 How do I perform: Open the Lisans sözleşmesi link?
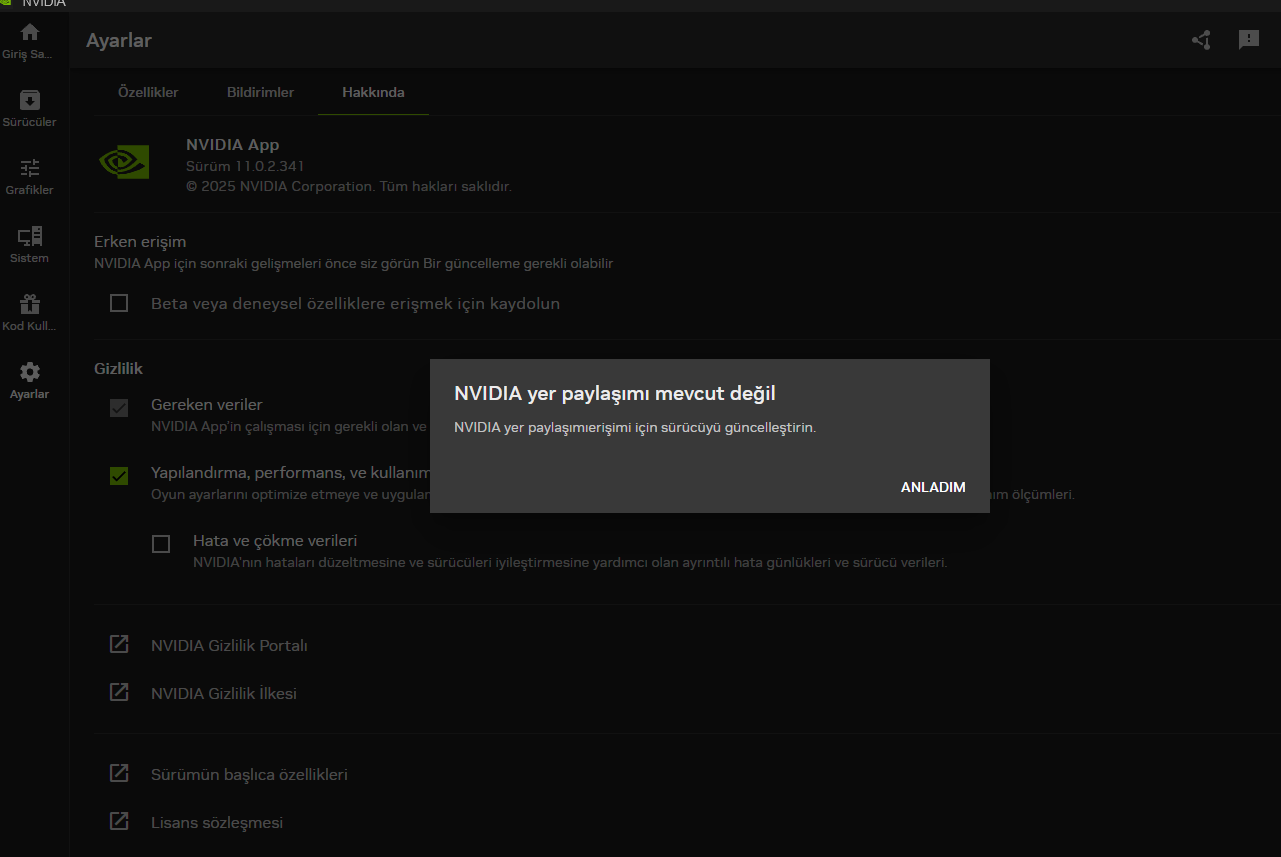[x=217, y=822]
